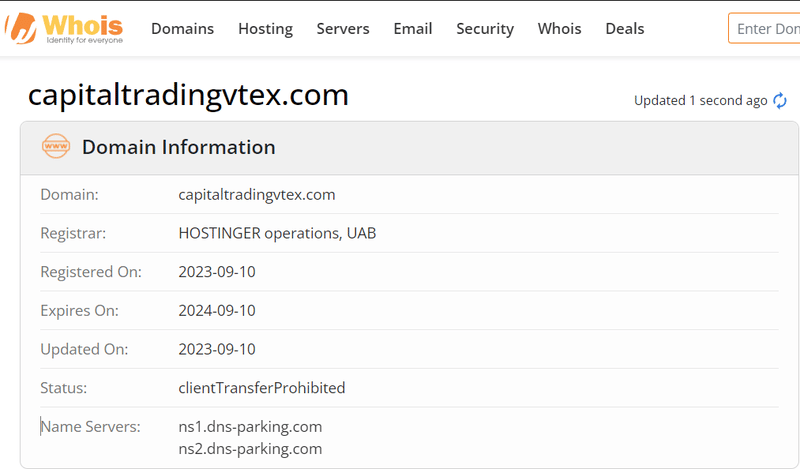The image size is (800, 469).
Task: Click the 'Updated On:' field label
Action: (84, 350)
